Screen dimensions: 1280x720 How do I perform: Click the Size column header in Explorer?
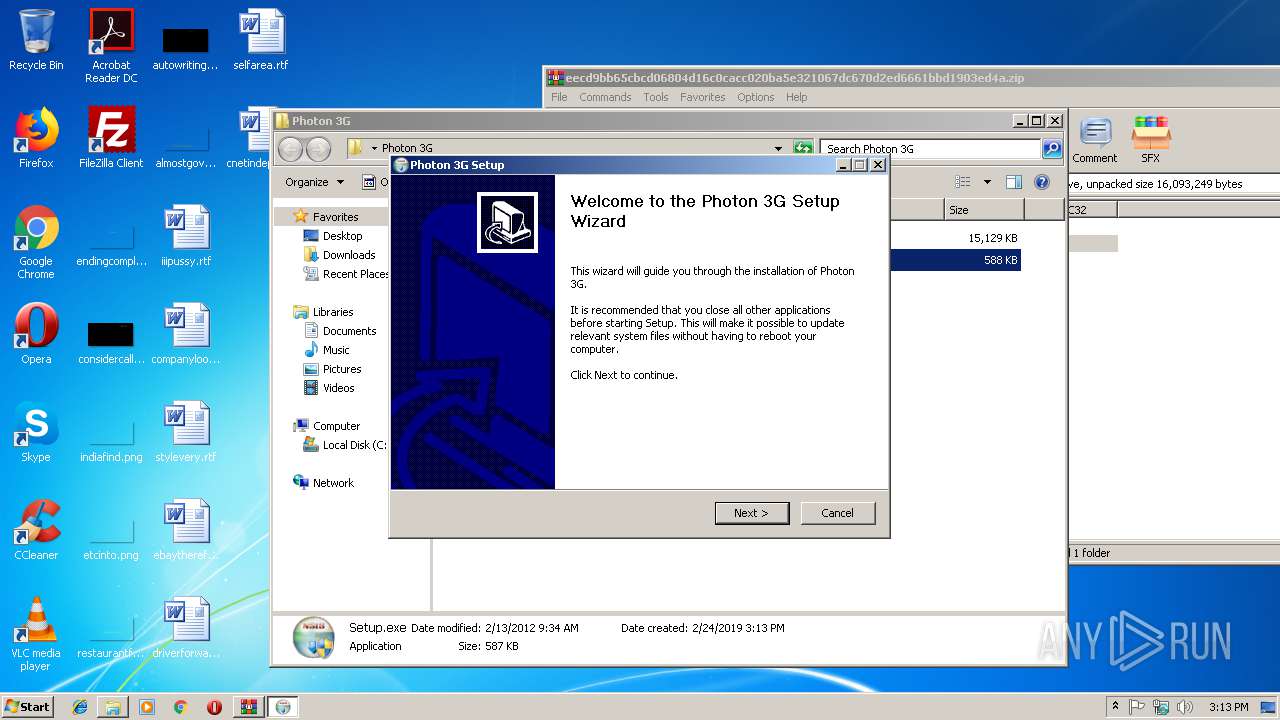[984, 210]
